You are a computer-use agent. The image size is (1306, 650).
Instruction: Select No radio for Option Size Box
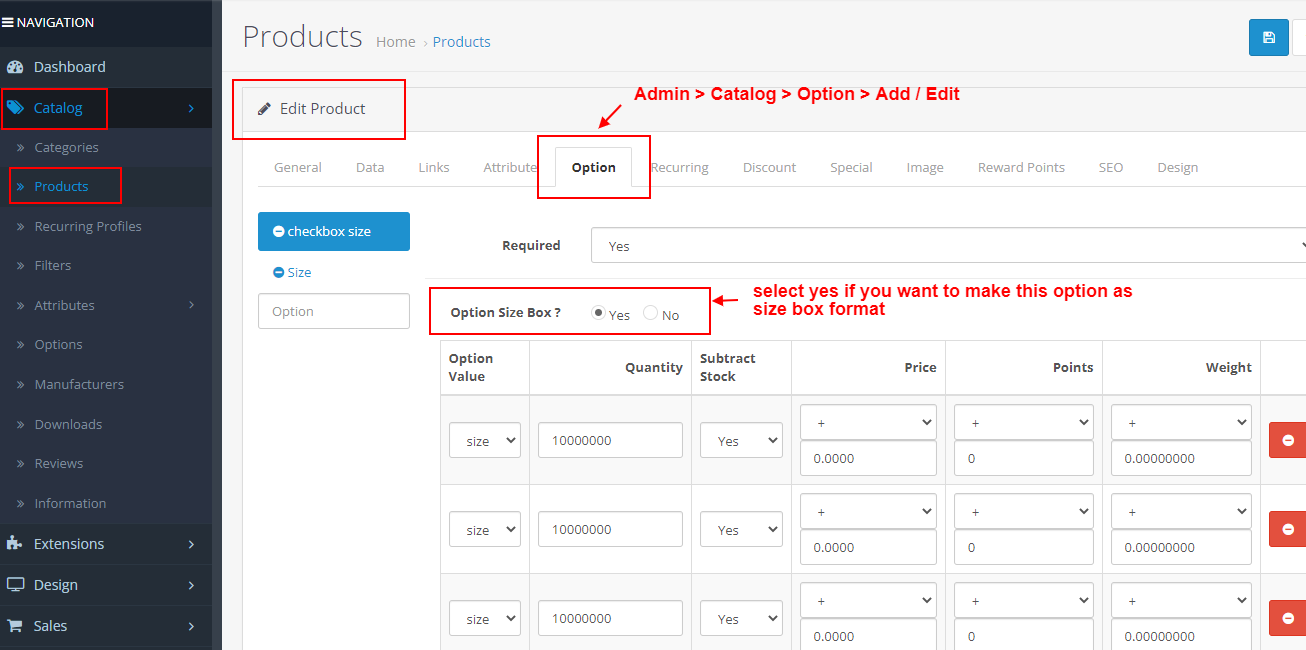tap(650, 313)
